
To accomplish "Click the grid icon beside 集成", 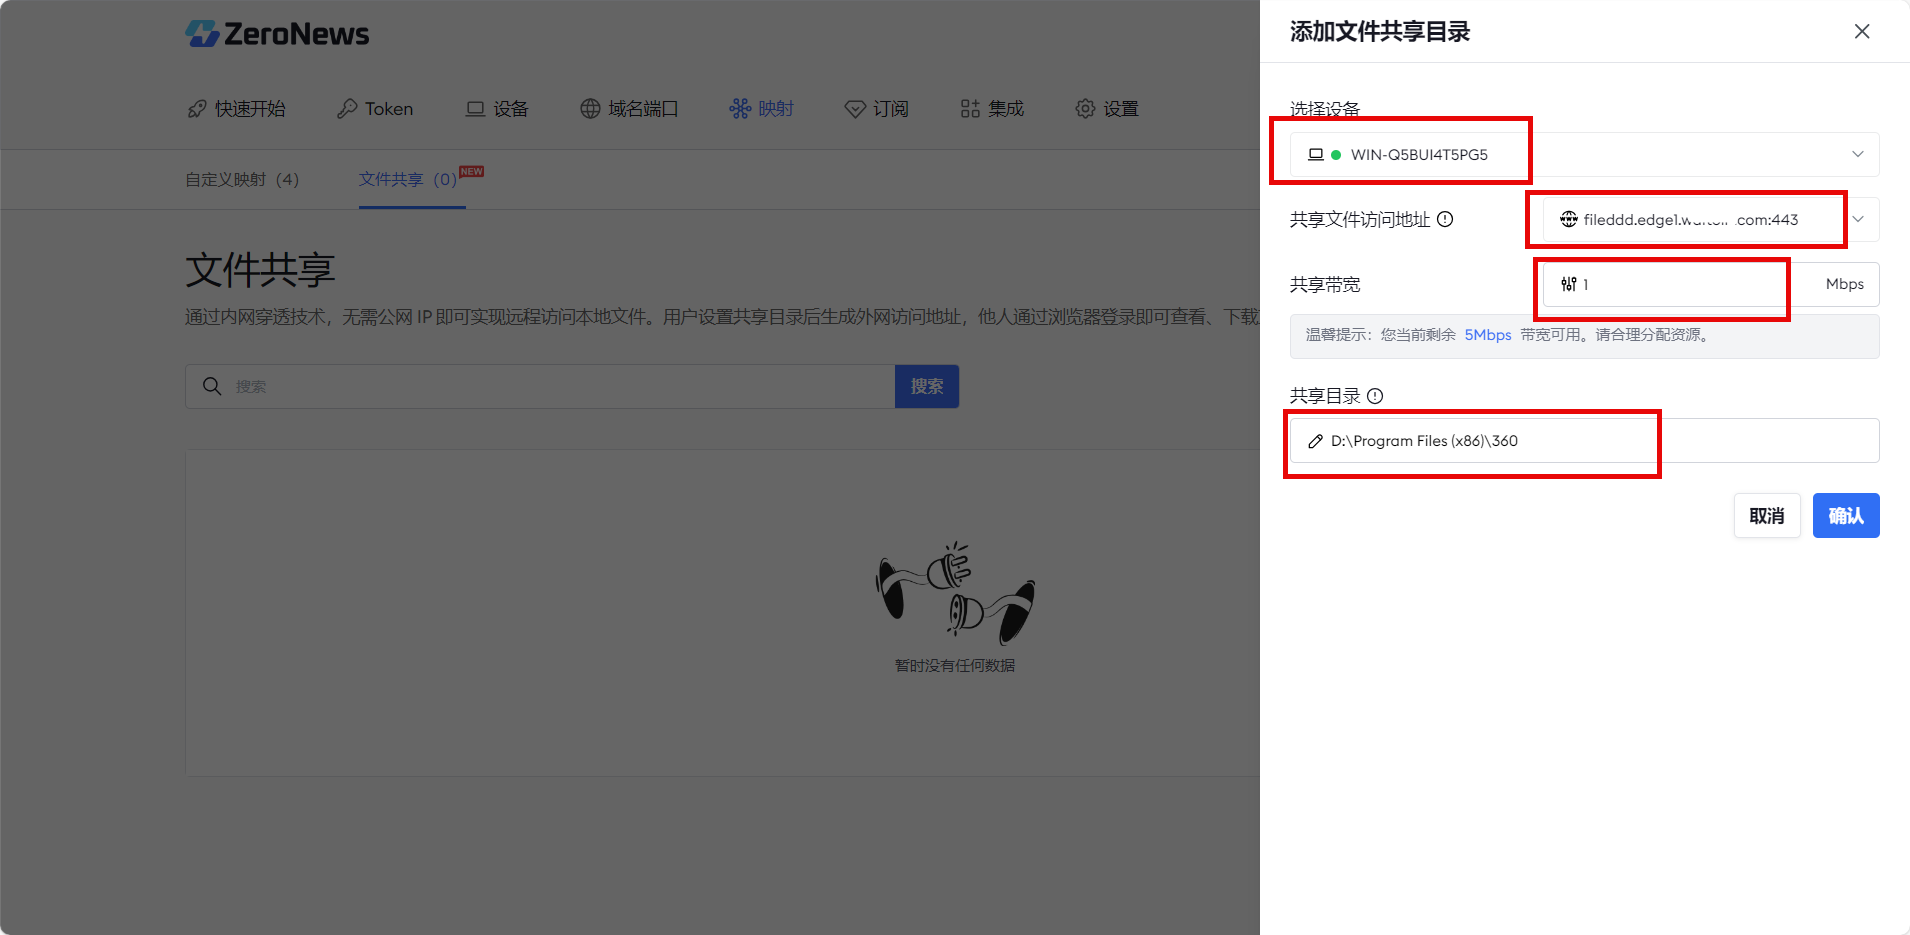I will tap(970, 109).
